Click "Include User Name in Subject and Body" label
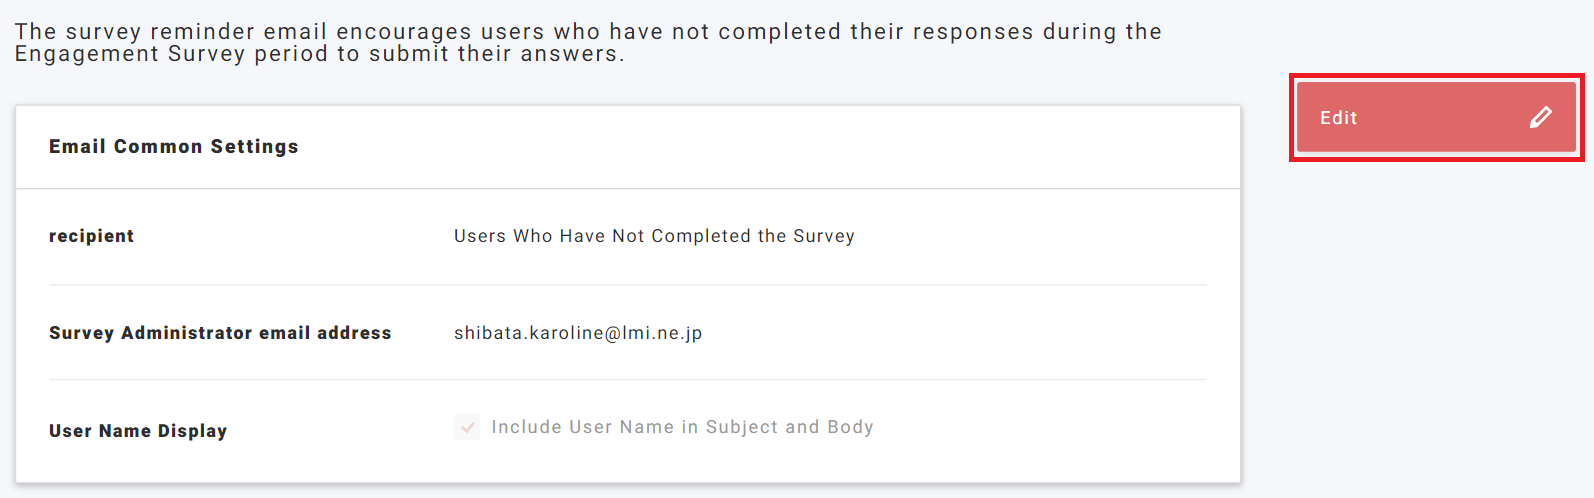 coord(682,427)
